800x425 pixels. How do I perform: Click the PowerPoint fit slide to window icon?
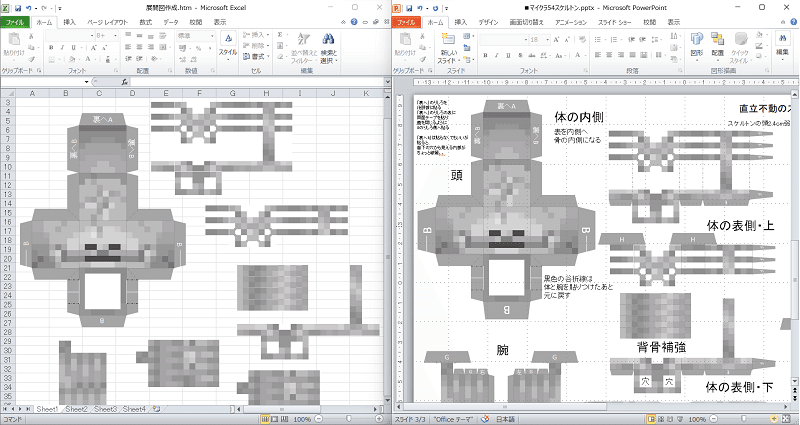[x=787, y=419]
